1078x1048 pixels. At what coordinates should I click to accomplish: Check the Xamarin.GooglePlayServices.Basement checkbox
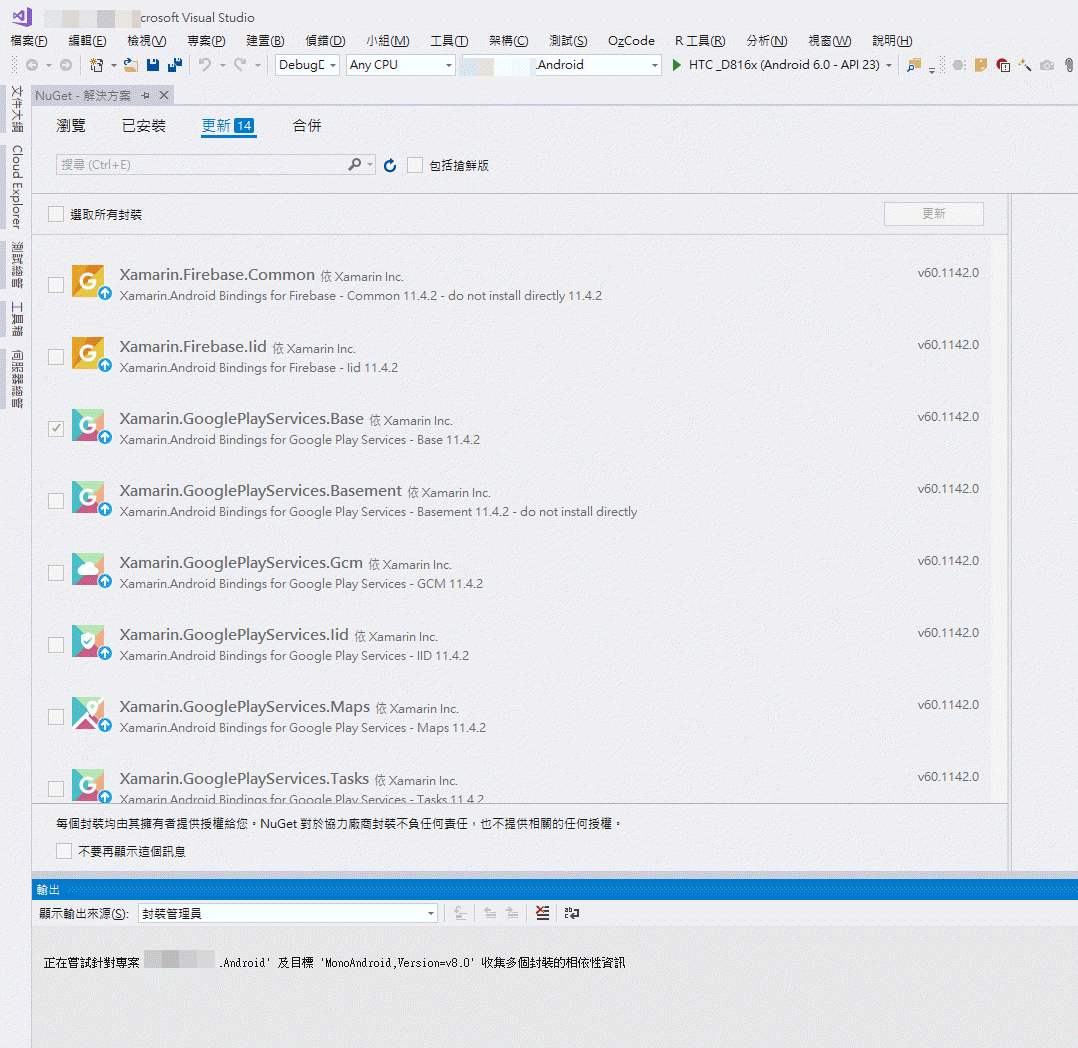pyautogui.click(x=56, y=501)
